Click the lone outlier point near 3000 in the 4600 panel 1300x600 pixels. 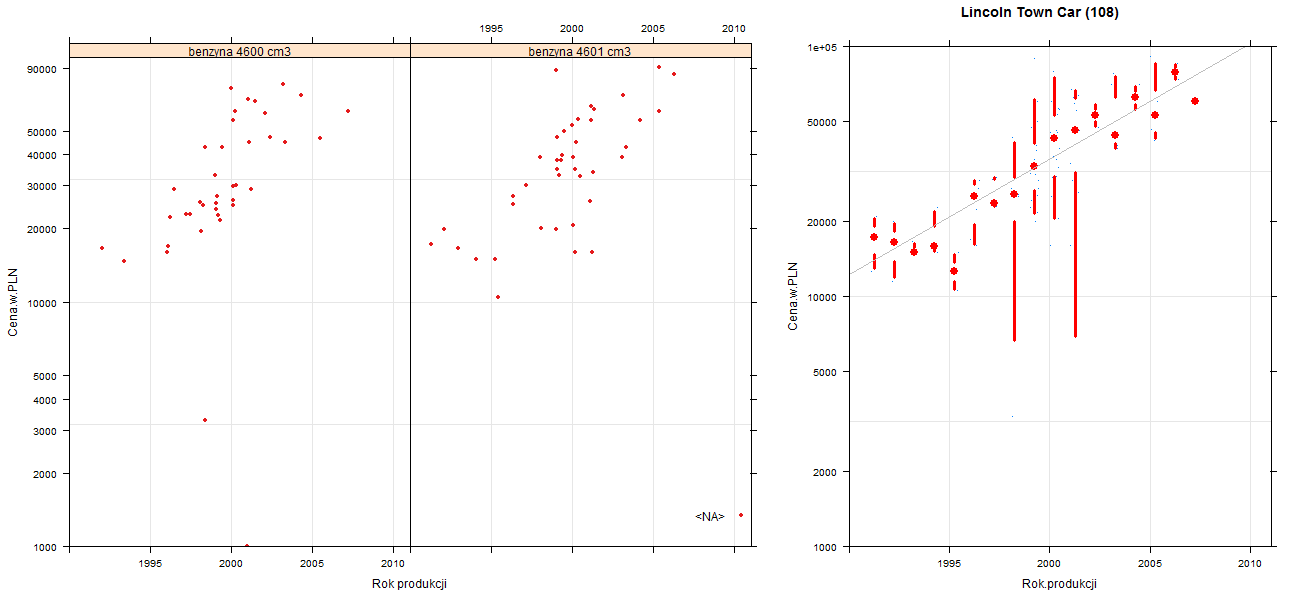(205, 420)
